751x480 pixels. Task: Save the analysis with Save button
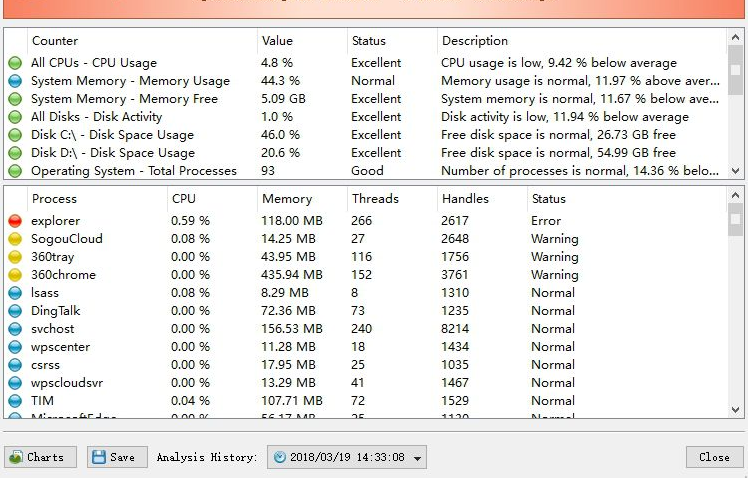[x=112, y=457]
